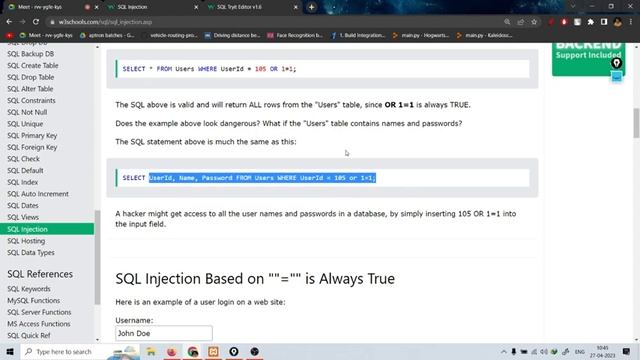The width and height of the screenshot is (640, 360).
Task: Go to SQL Data Types lesson
Action: tap(31, 253)
